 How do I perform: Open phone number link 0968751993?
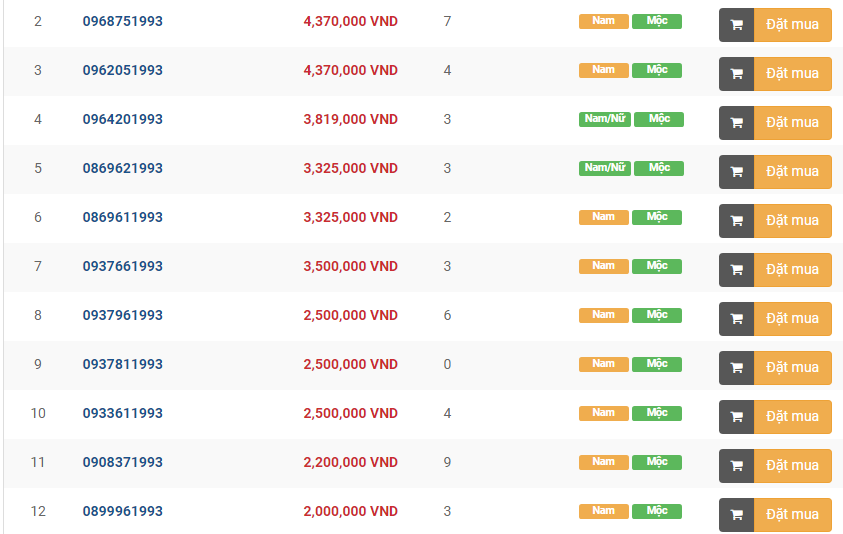coord(122,21)
